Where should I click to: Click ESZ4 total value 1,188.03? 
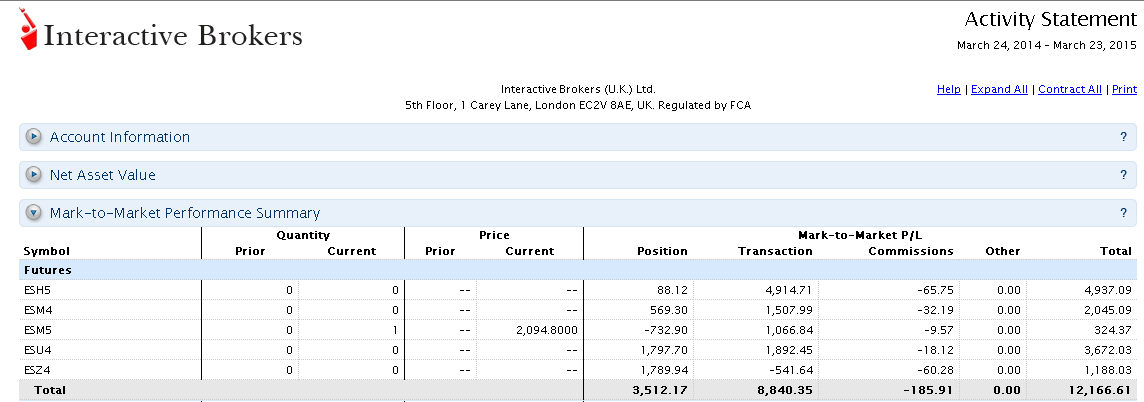point(1108,370)
